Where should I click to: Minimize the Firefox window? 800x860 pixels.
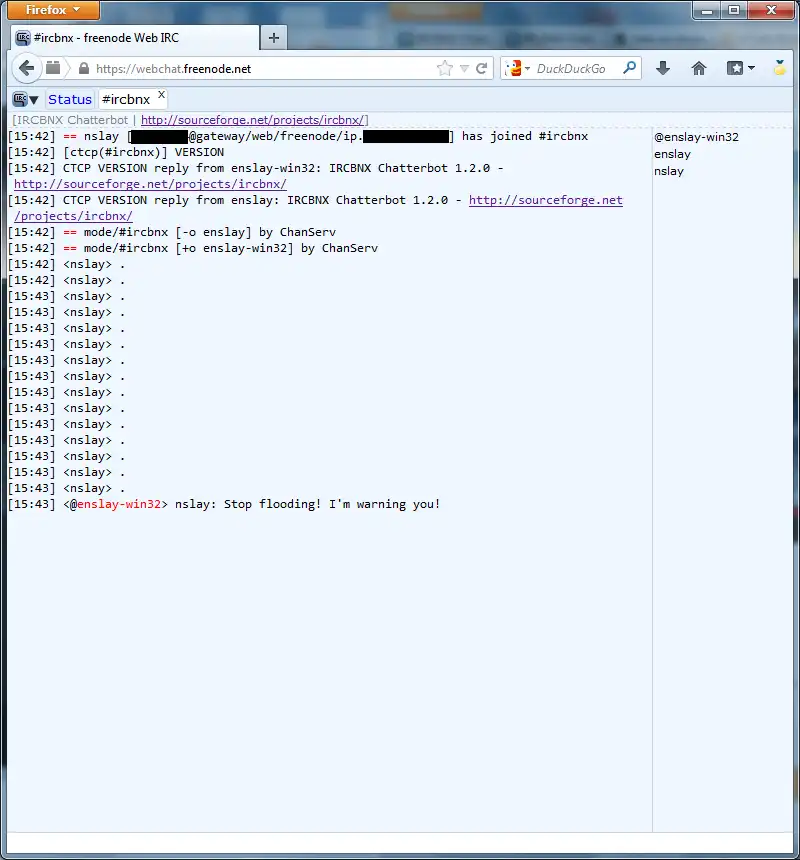[707, 10]
